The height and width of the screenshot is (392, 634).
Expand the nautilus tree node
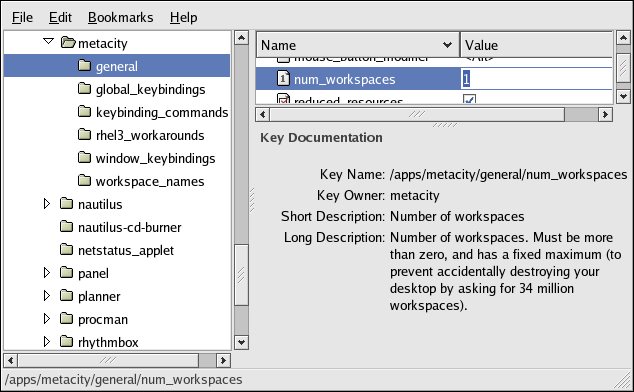47,203
